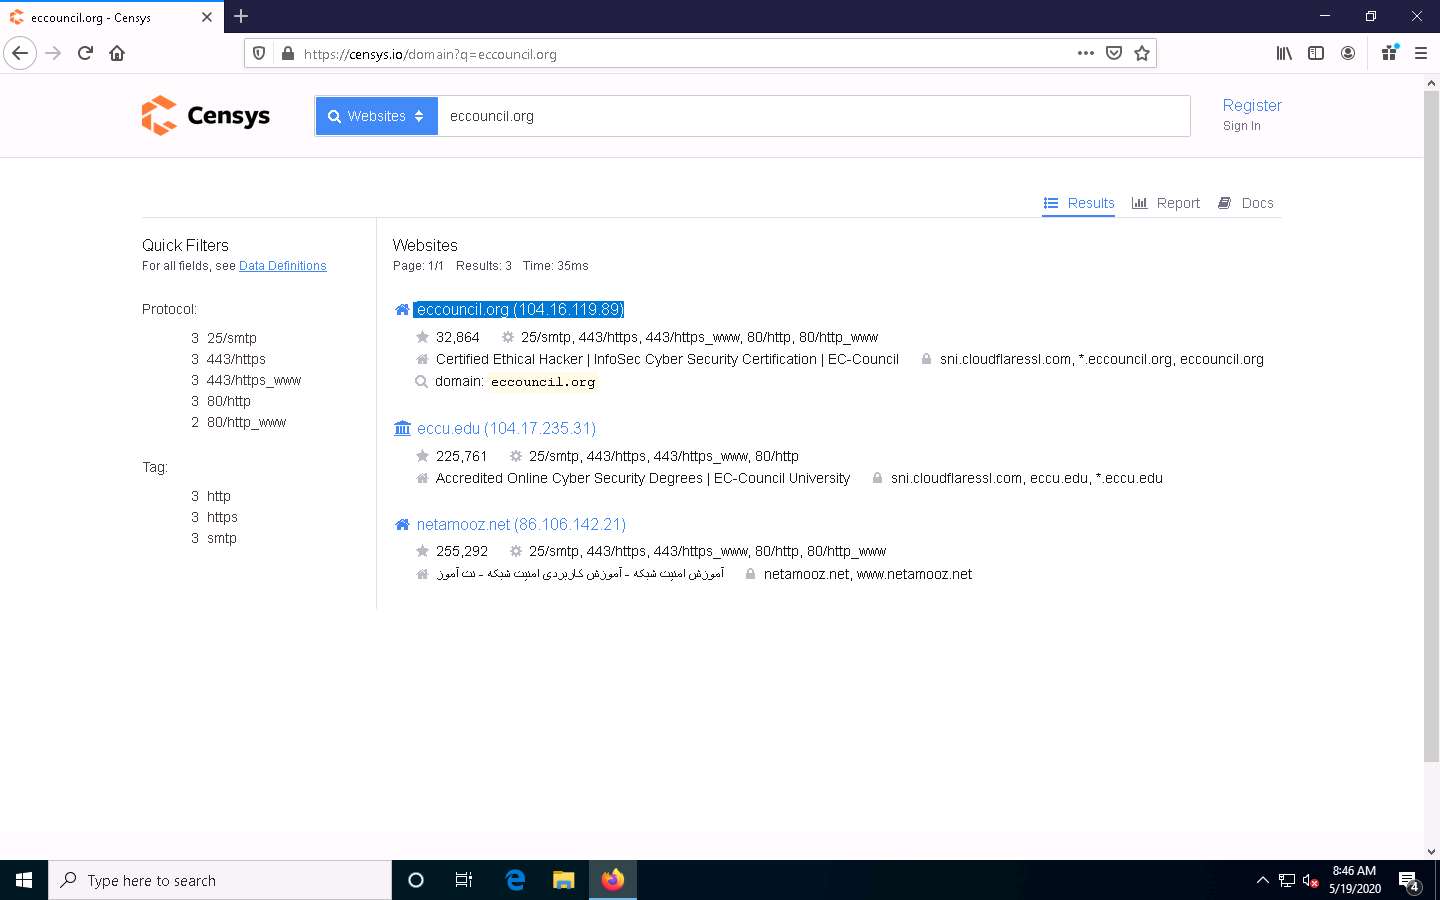Click the Censys search input field

tap(814, 116)
